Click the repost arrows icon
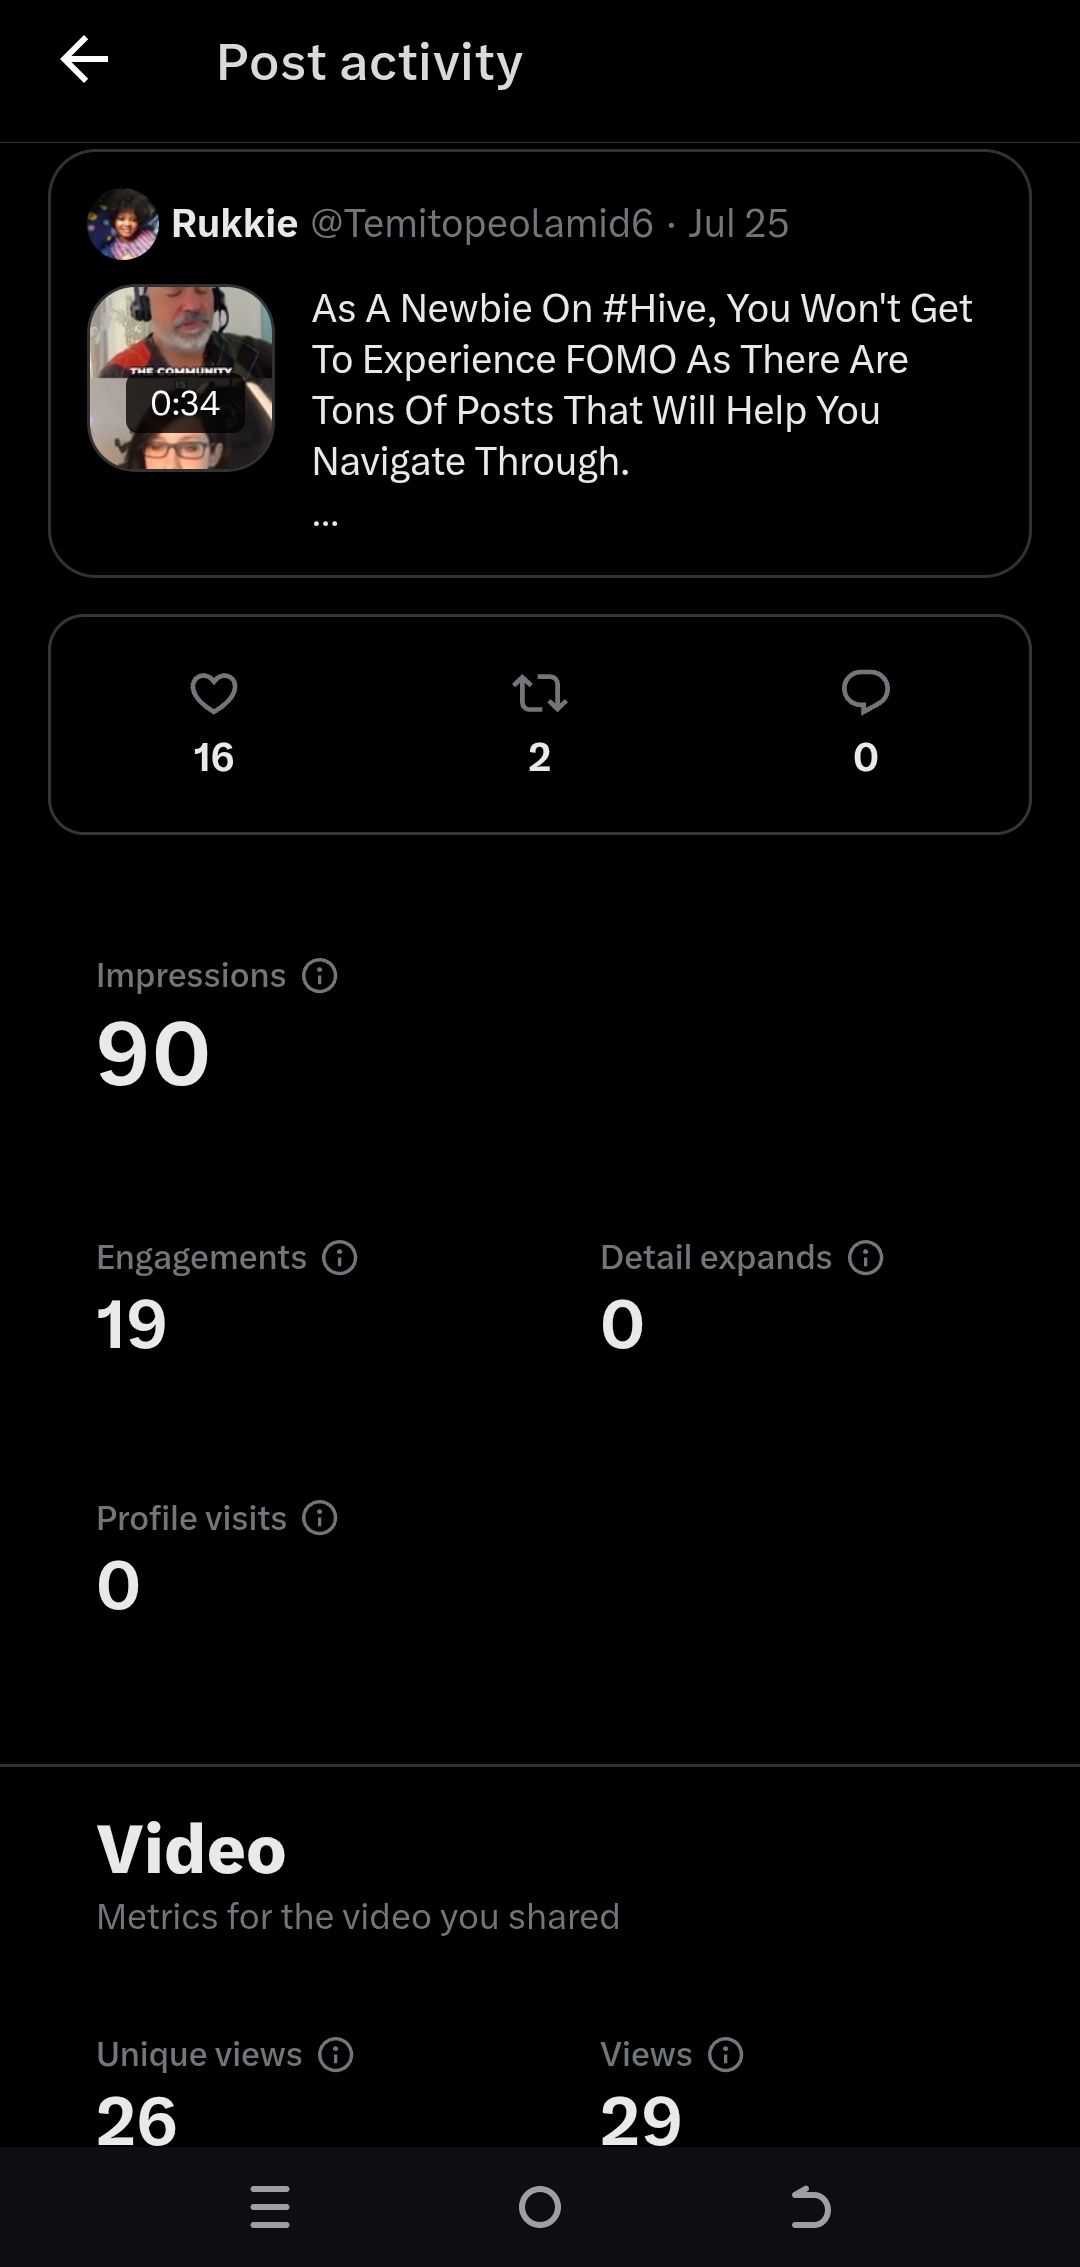Screen dimensions: 1080x2267 click(540, 693)
